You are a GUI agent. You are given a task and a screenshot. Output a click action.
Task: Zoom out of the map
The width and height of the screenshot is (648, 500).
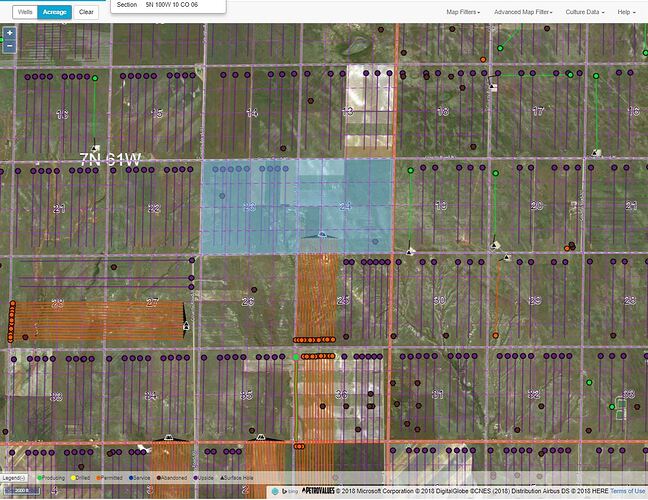point(10,46)
